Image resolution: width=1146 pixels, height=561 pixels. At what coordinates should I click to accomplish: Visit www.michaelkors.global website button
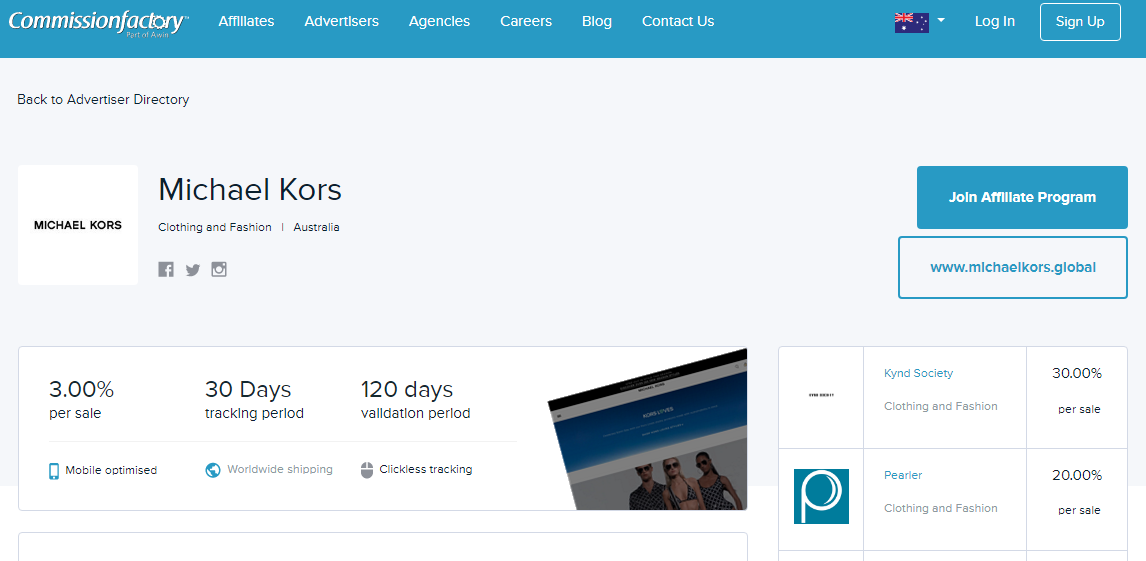pyautogui.click(x=1013, y=267)
